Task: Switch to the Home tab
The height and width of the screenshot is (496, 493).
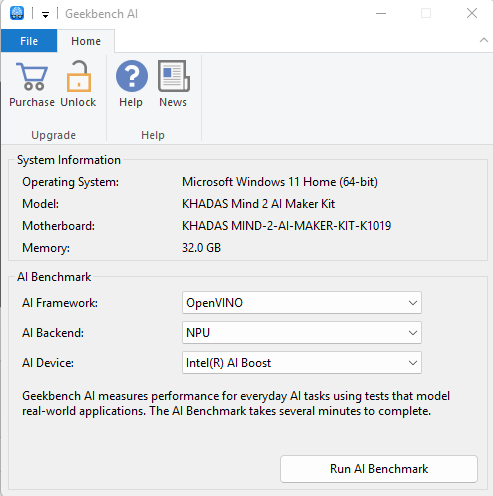Action: click(86, 41)
